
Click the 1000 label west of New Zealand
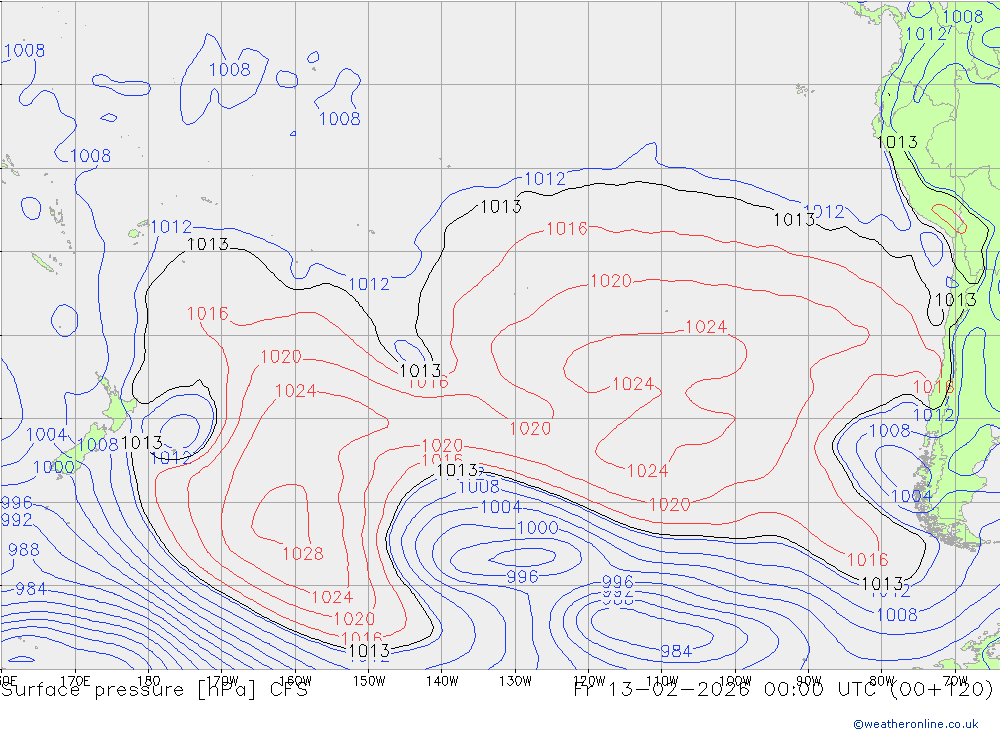tap(52, 467)
